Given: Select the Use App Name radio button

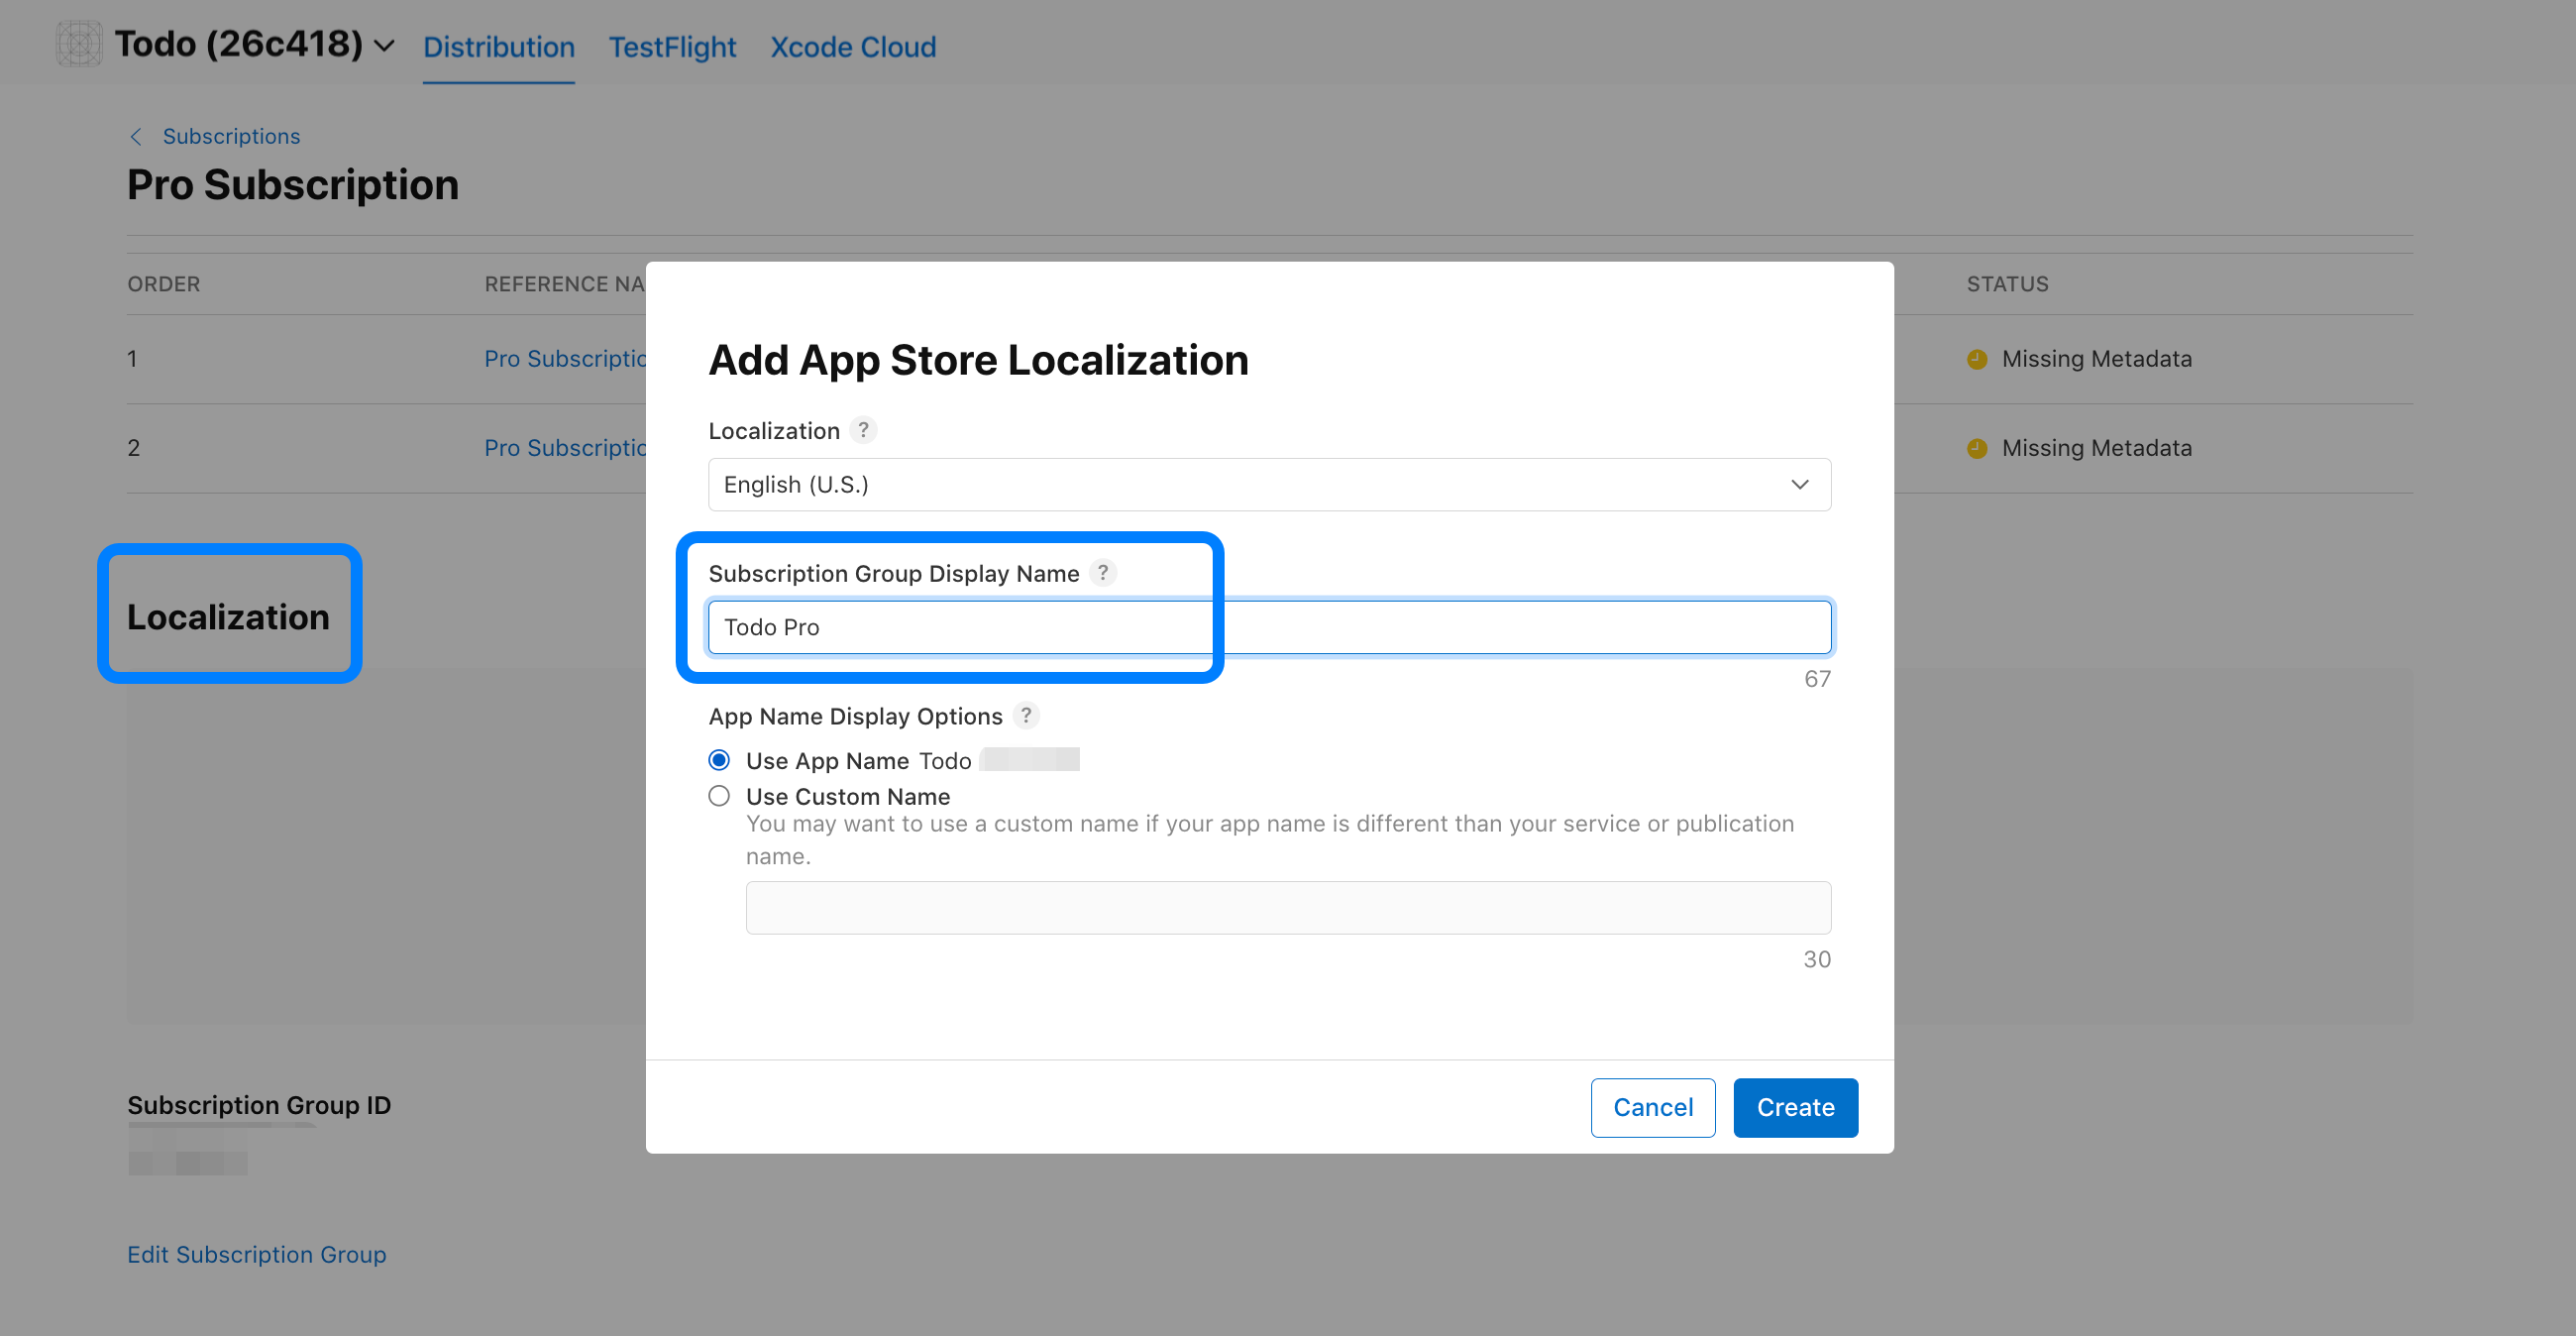Looking at the screenshot, I should click(719, 760).
